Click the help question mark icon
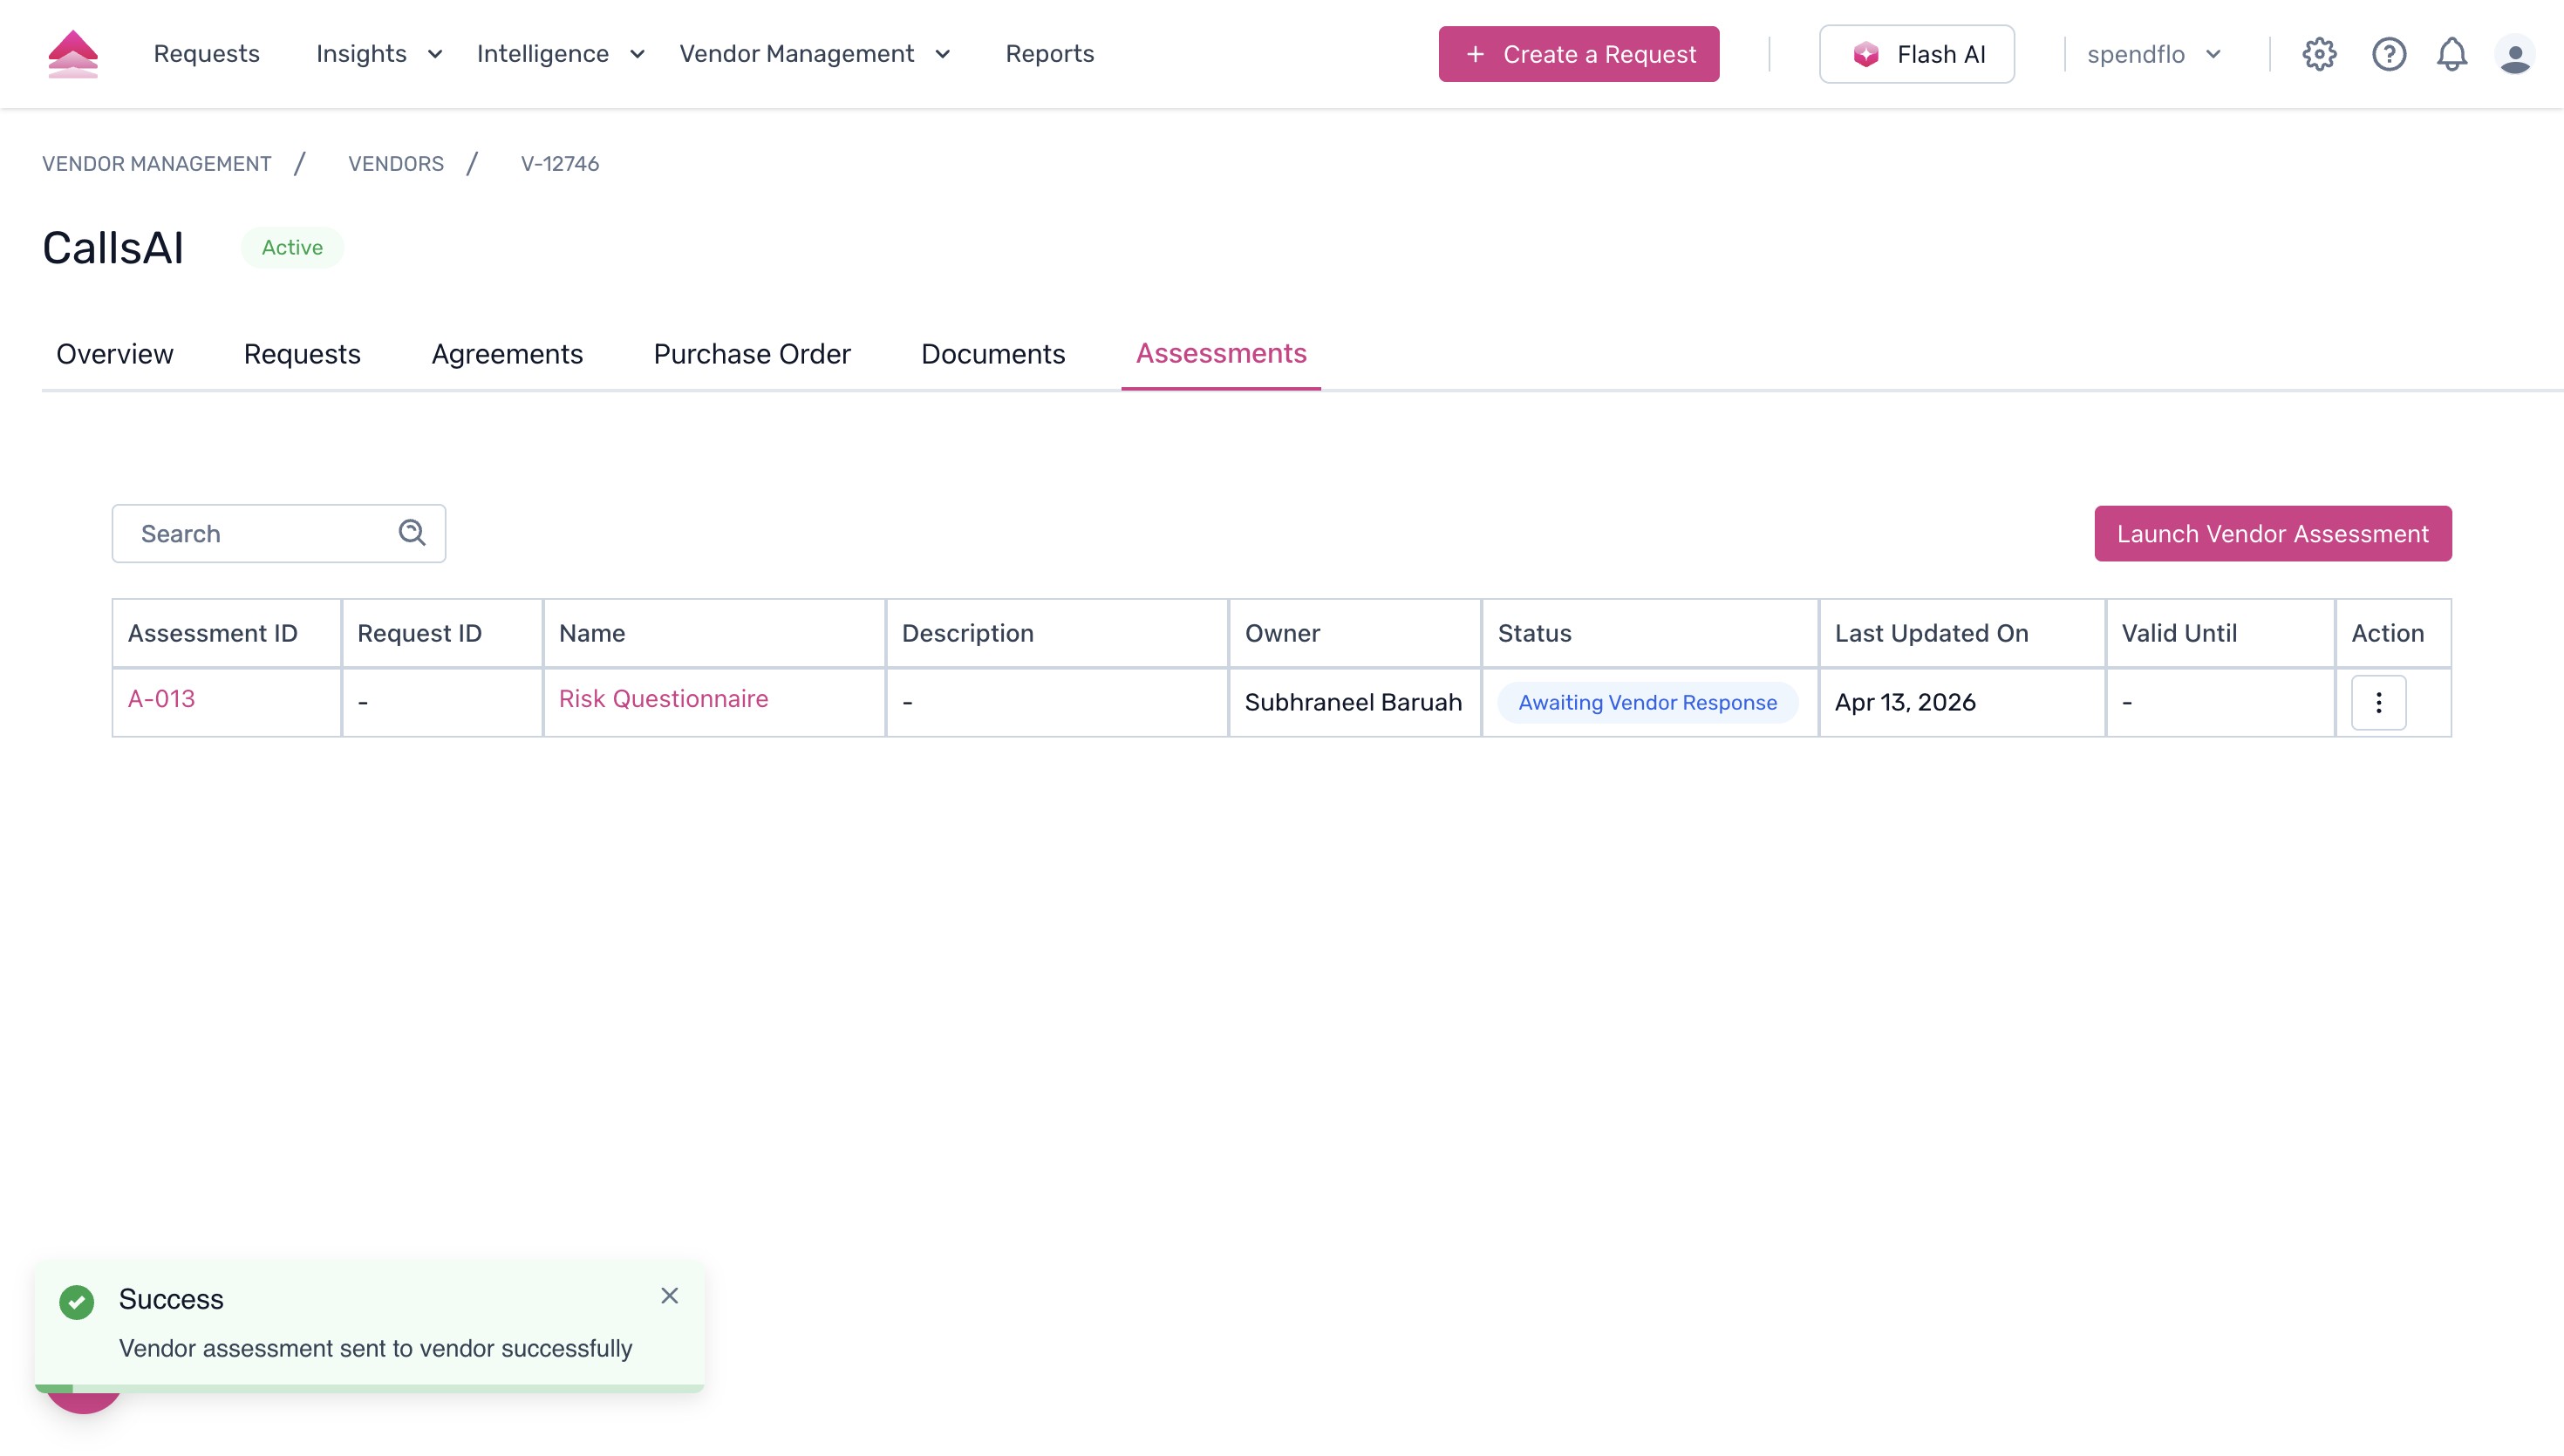The height and width of the screenshot is (1456, 2564). click(2388, 54)
